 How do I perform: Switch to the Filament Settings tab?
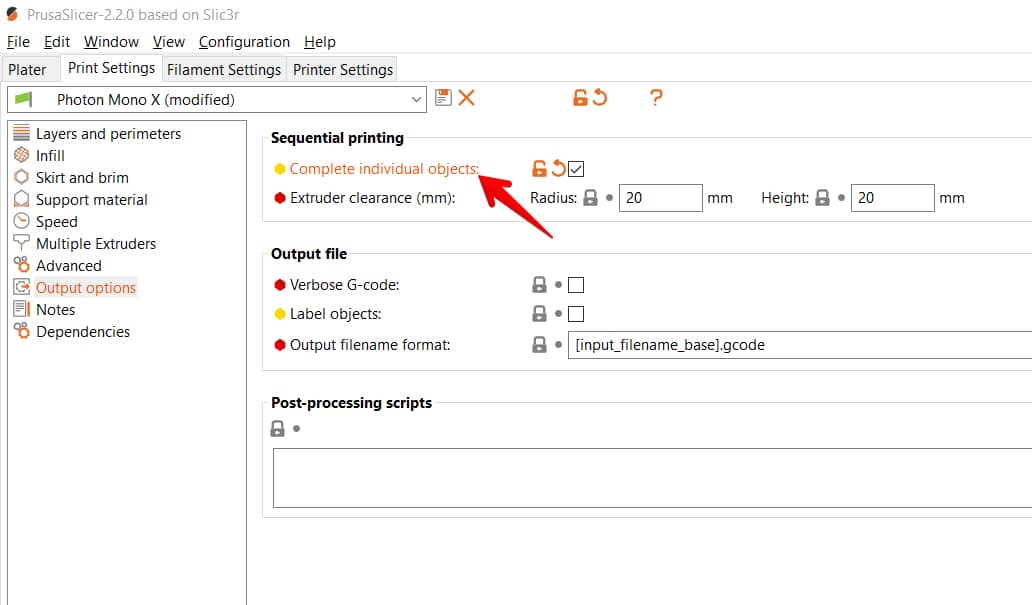pyautogui.click(x=224, y=69)
